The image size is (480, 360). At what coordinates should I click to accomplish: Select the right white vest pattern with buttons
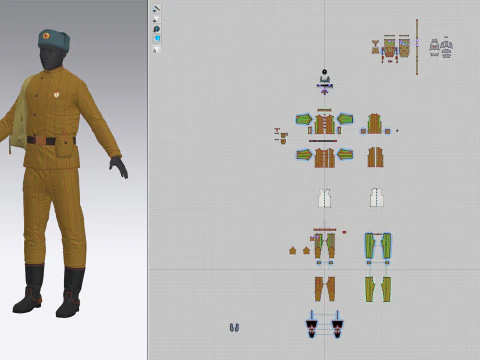click(376, 197)
